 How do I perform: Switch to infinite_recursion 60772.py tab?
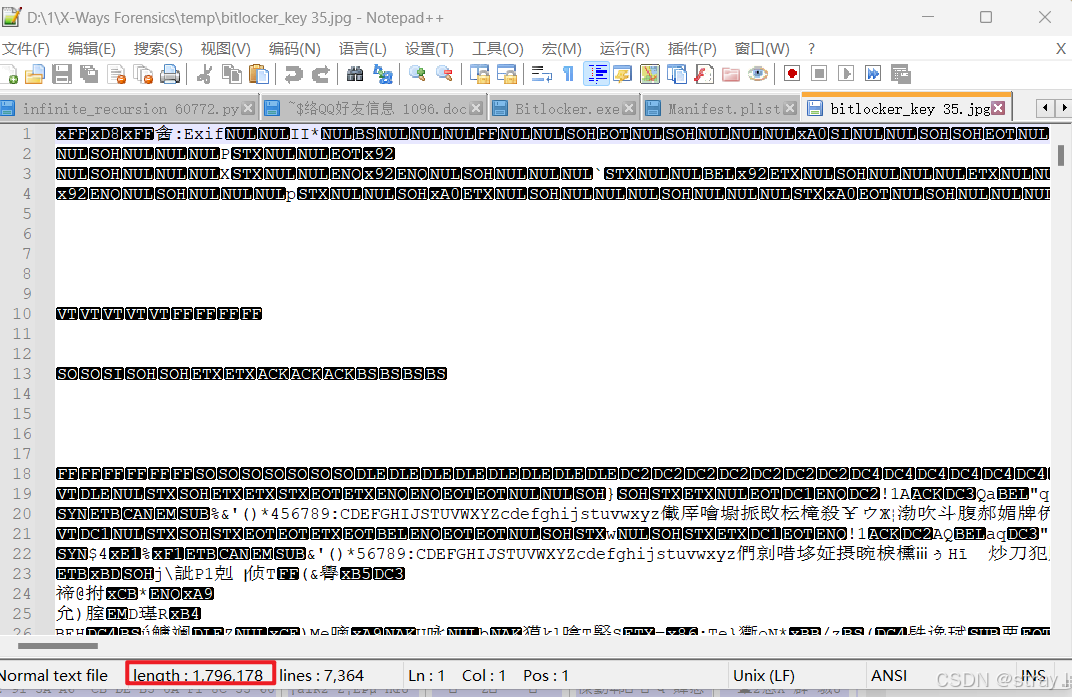129,108
